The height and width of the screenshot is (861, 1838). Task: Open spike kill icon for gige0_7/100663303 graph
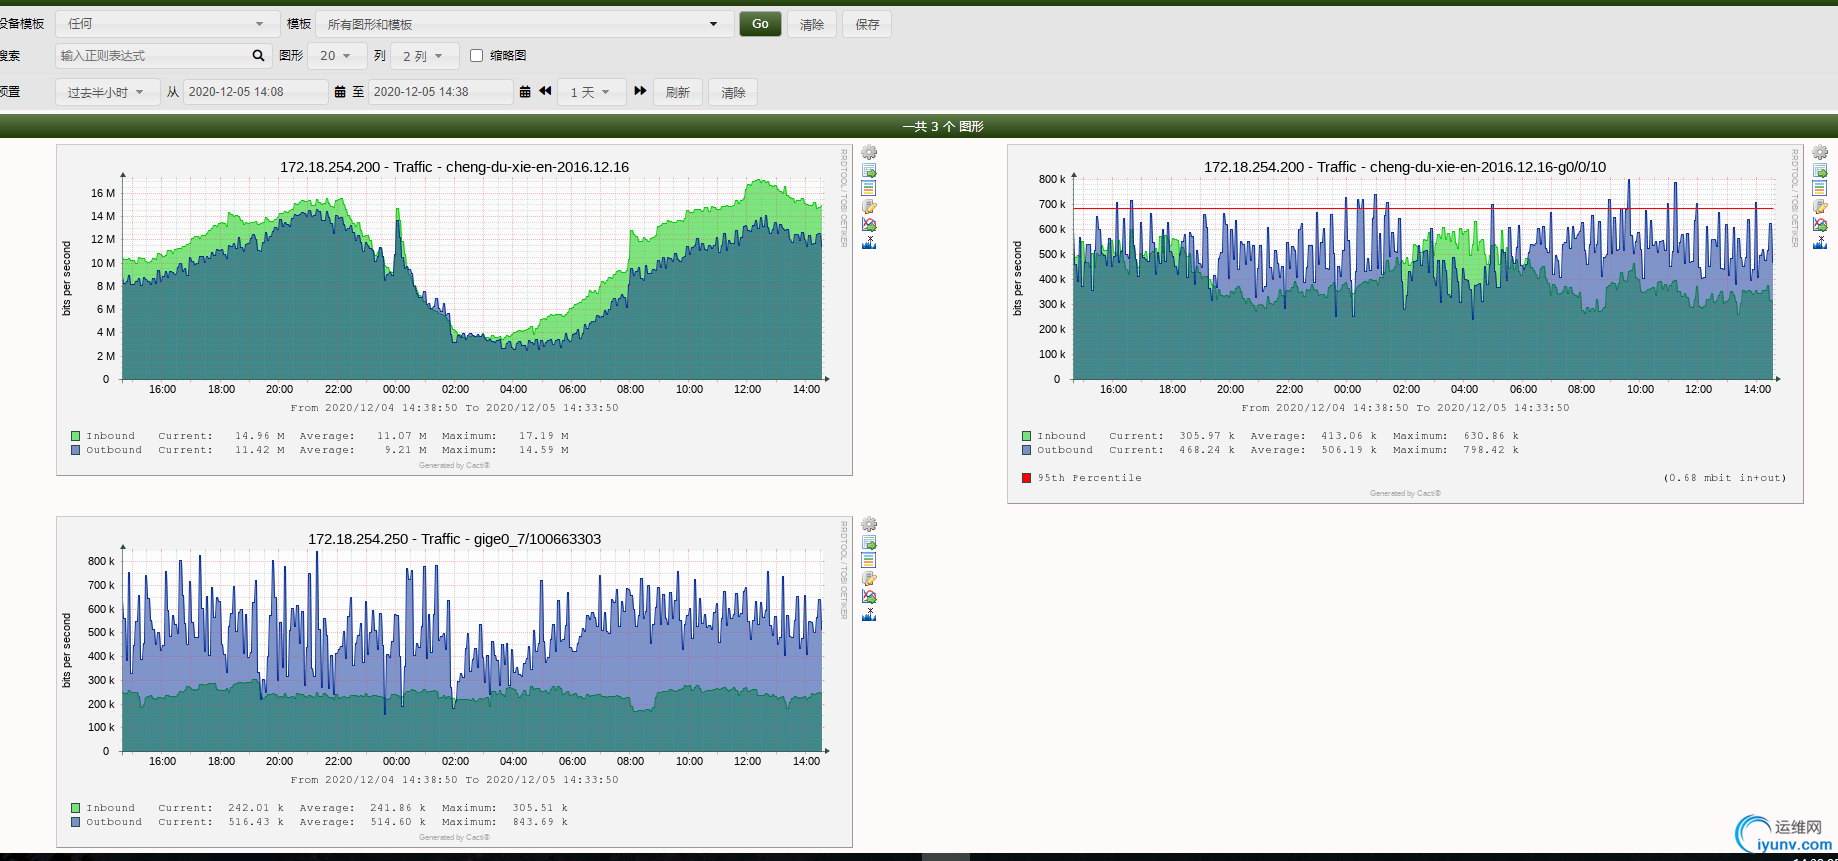869,615
